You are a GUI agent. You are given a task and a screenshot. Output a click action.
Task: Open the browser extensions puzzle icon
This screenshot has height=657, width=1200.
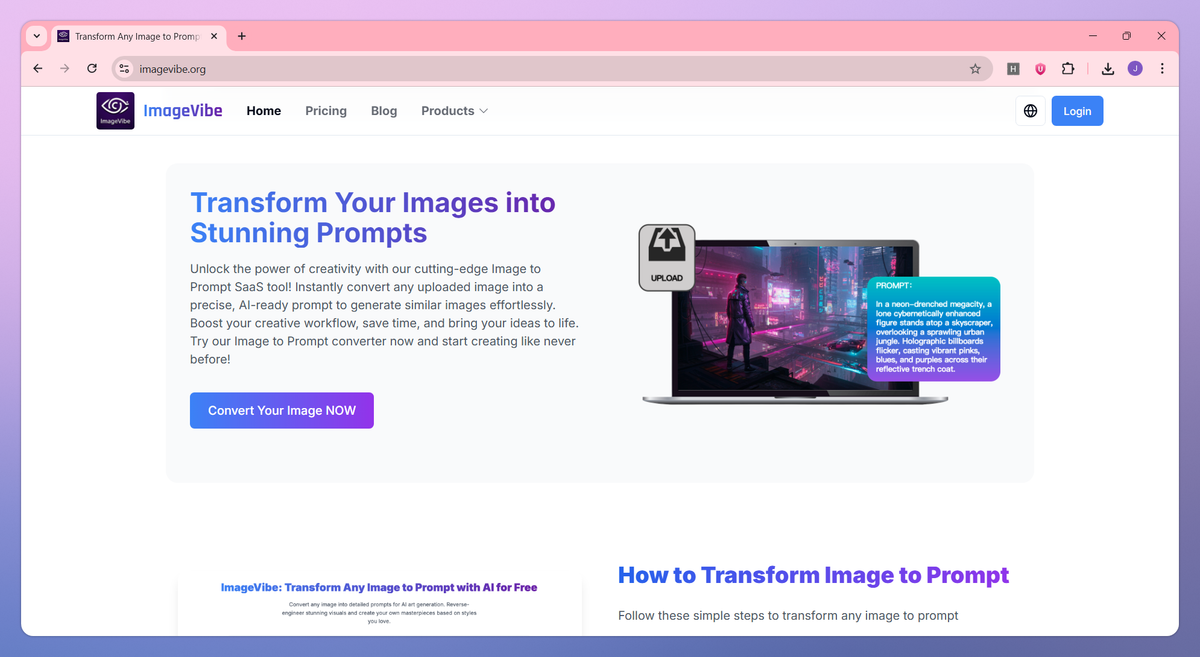(1068, 68)
